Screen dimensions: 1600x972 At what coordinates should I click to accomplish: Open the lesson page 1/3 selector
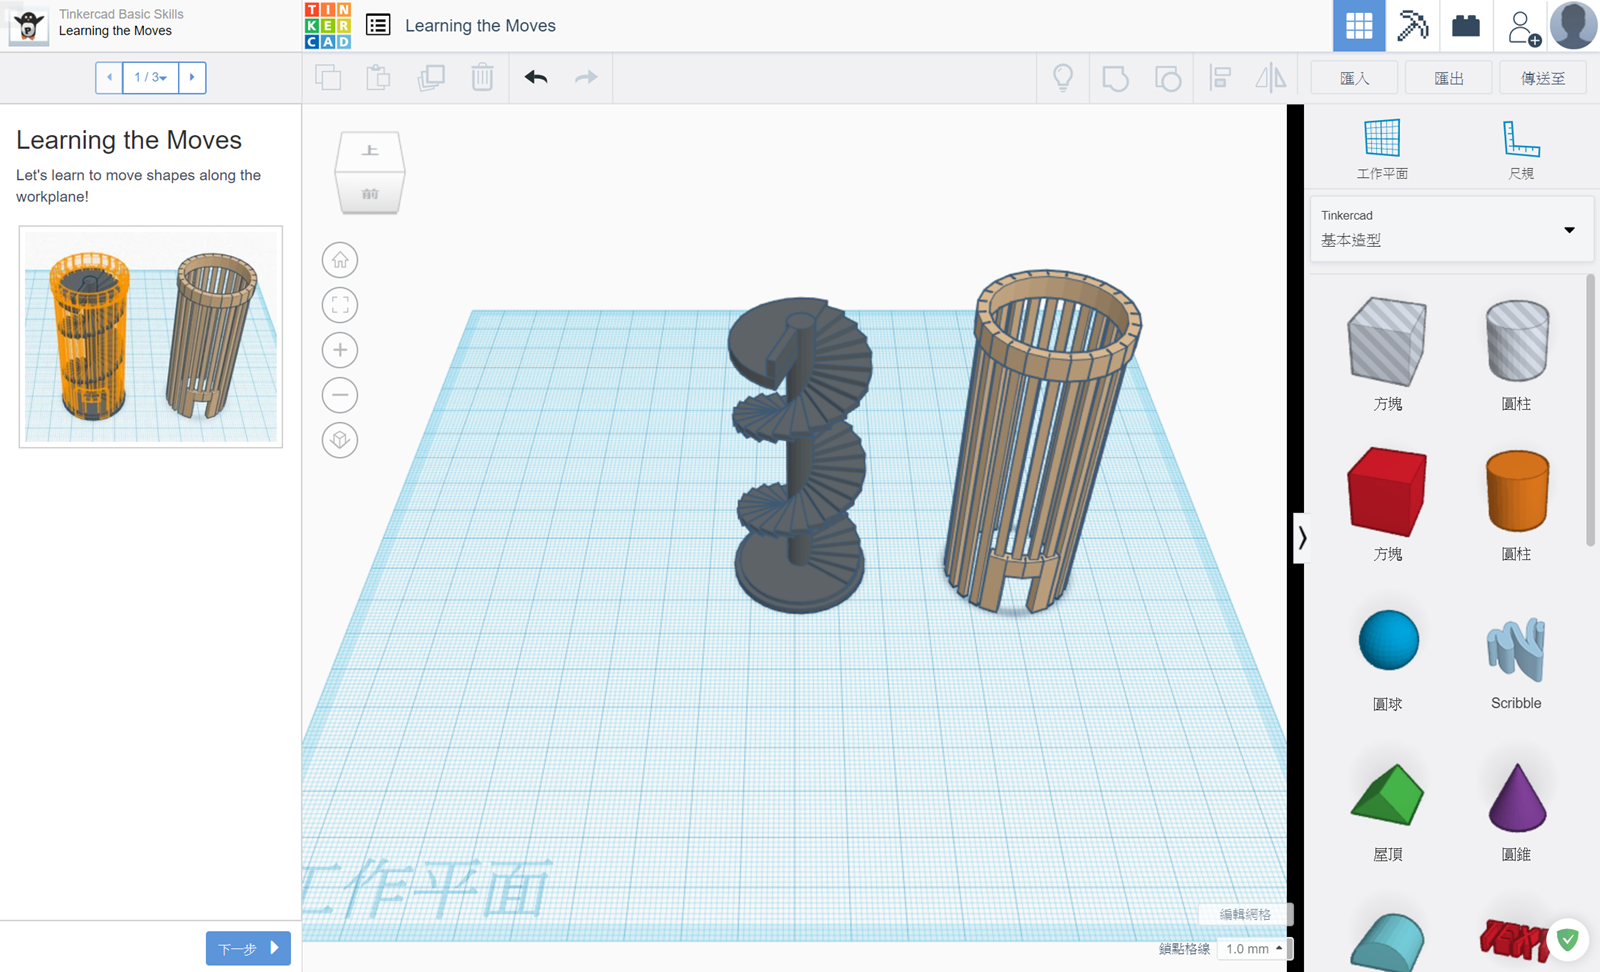point(150,77)
